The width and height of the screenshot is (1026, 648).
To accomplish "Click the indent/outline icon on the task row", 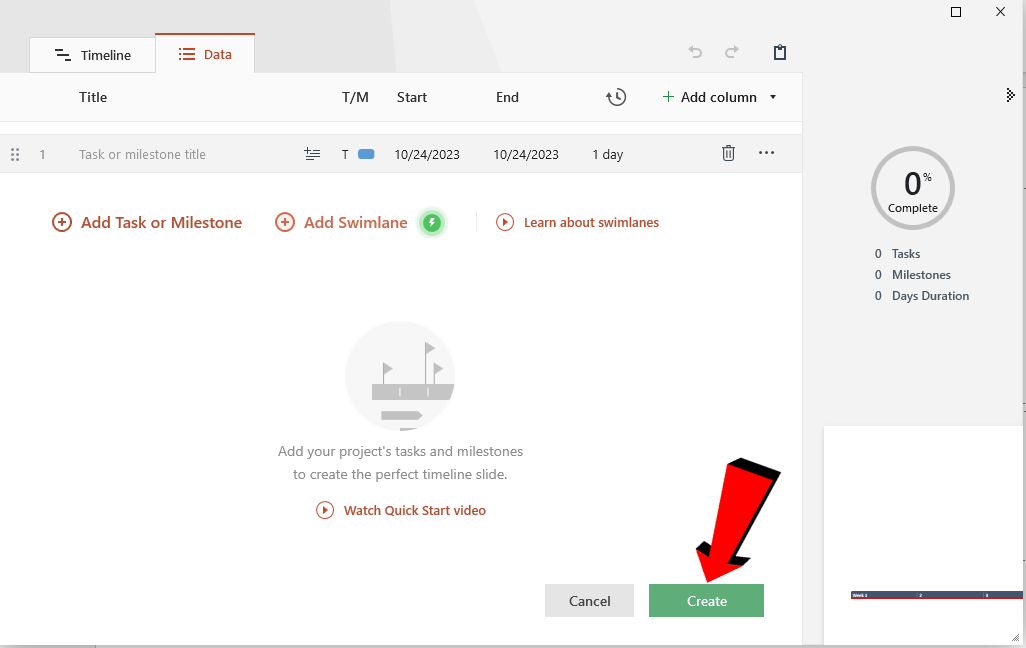I will click(312, 153).
